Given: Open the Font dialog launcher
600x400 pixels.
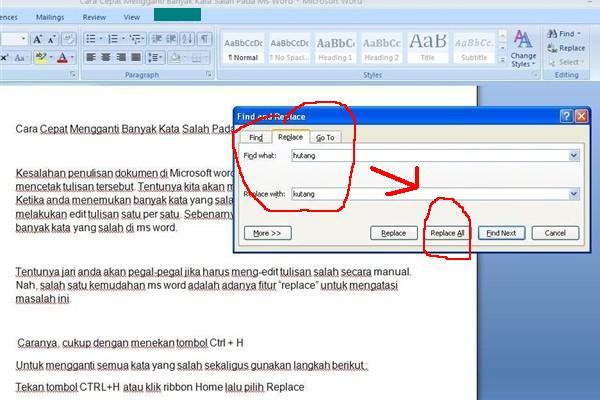Looking at the screenshot, I should point(73,75).
